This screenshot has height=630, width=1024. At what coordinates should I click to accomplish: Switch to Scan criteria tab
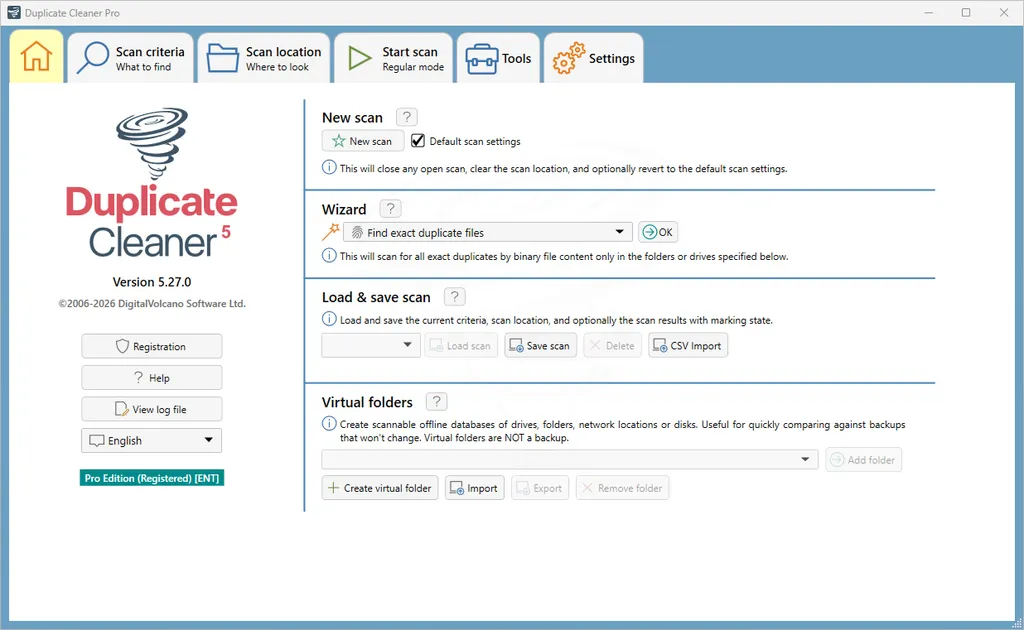pyautogui.click(x=131, y=58)
